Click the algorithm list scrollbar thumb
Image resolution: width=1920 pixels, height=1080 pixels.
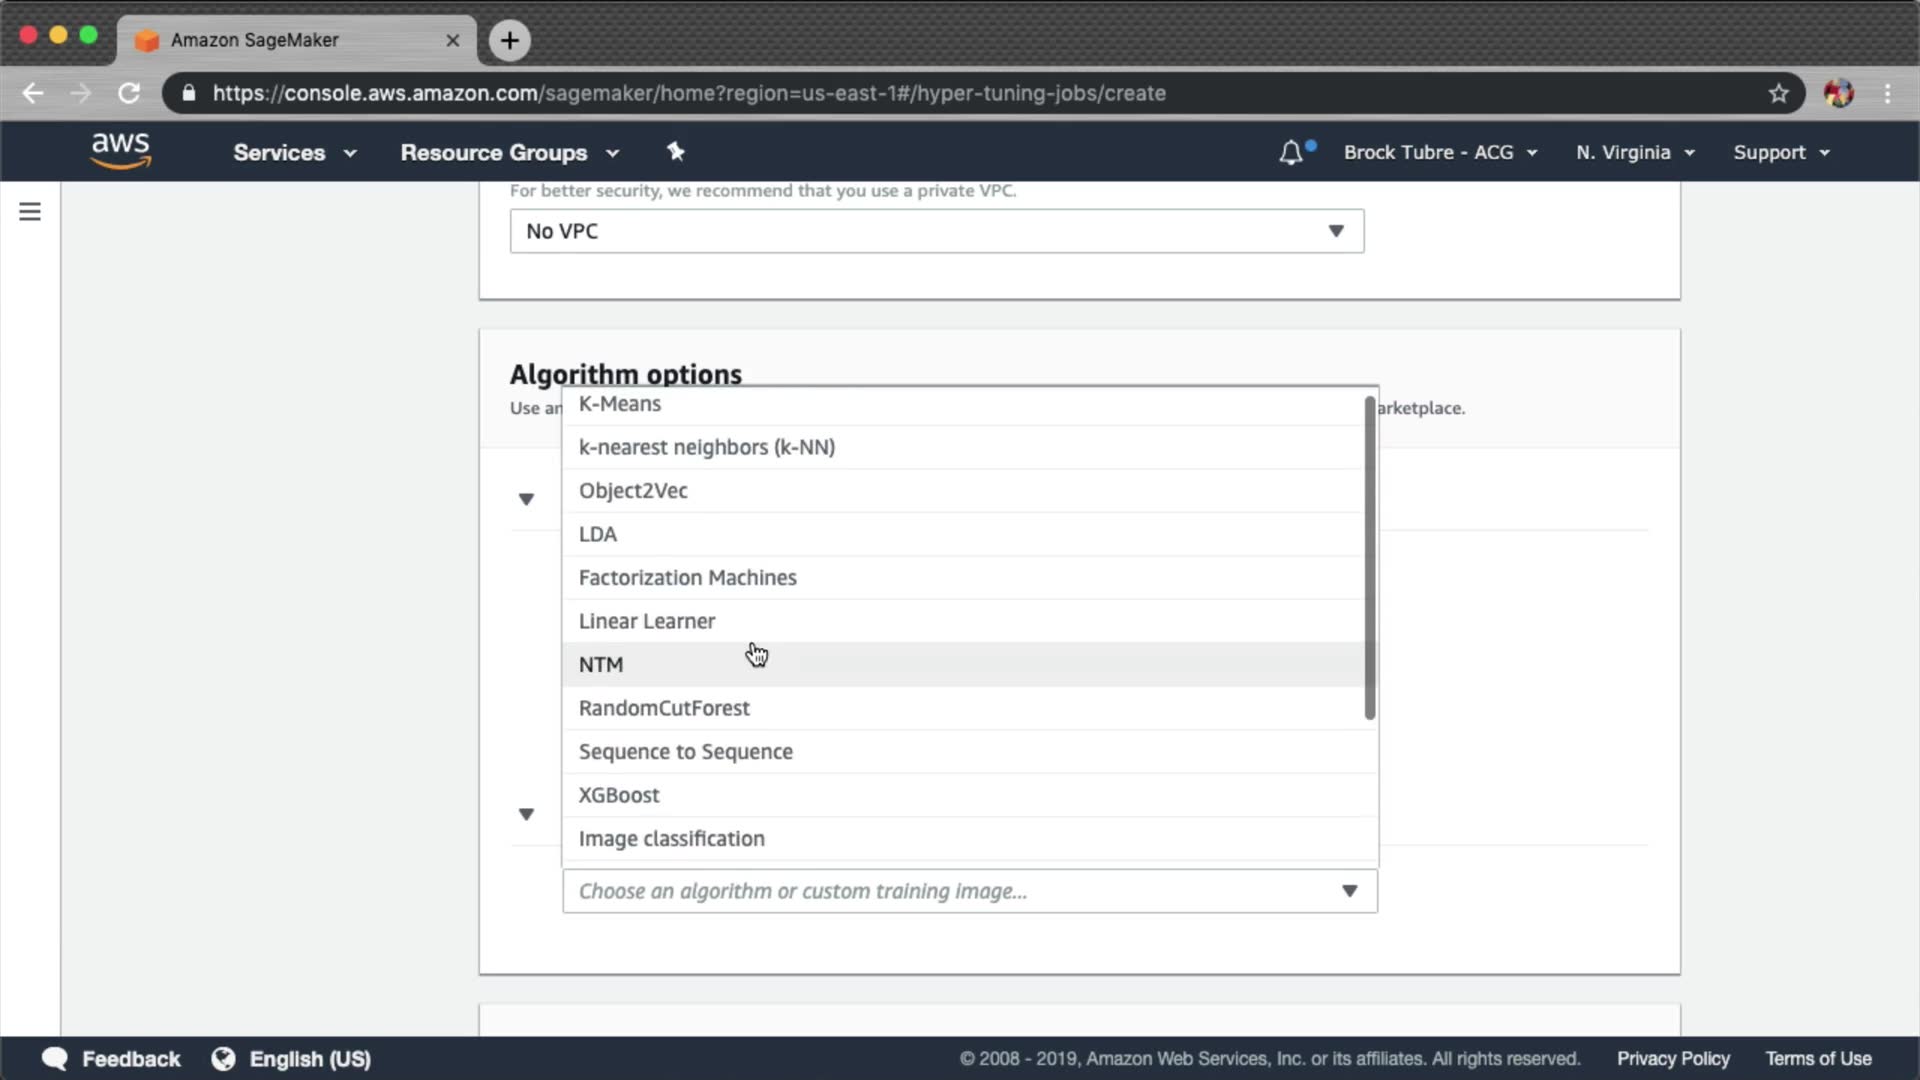(1369, 557)
